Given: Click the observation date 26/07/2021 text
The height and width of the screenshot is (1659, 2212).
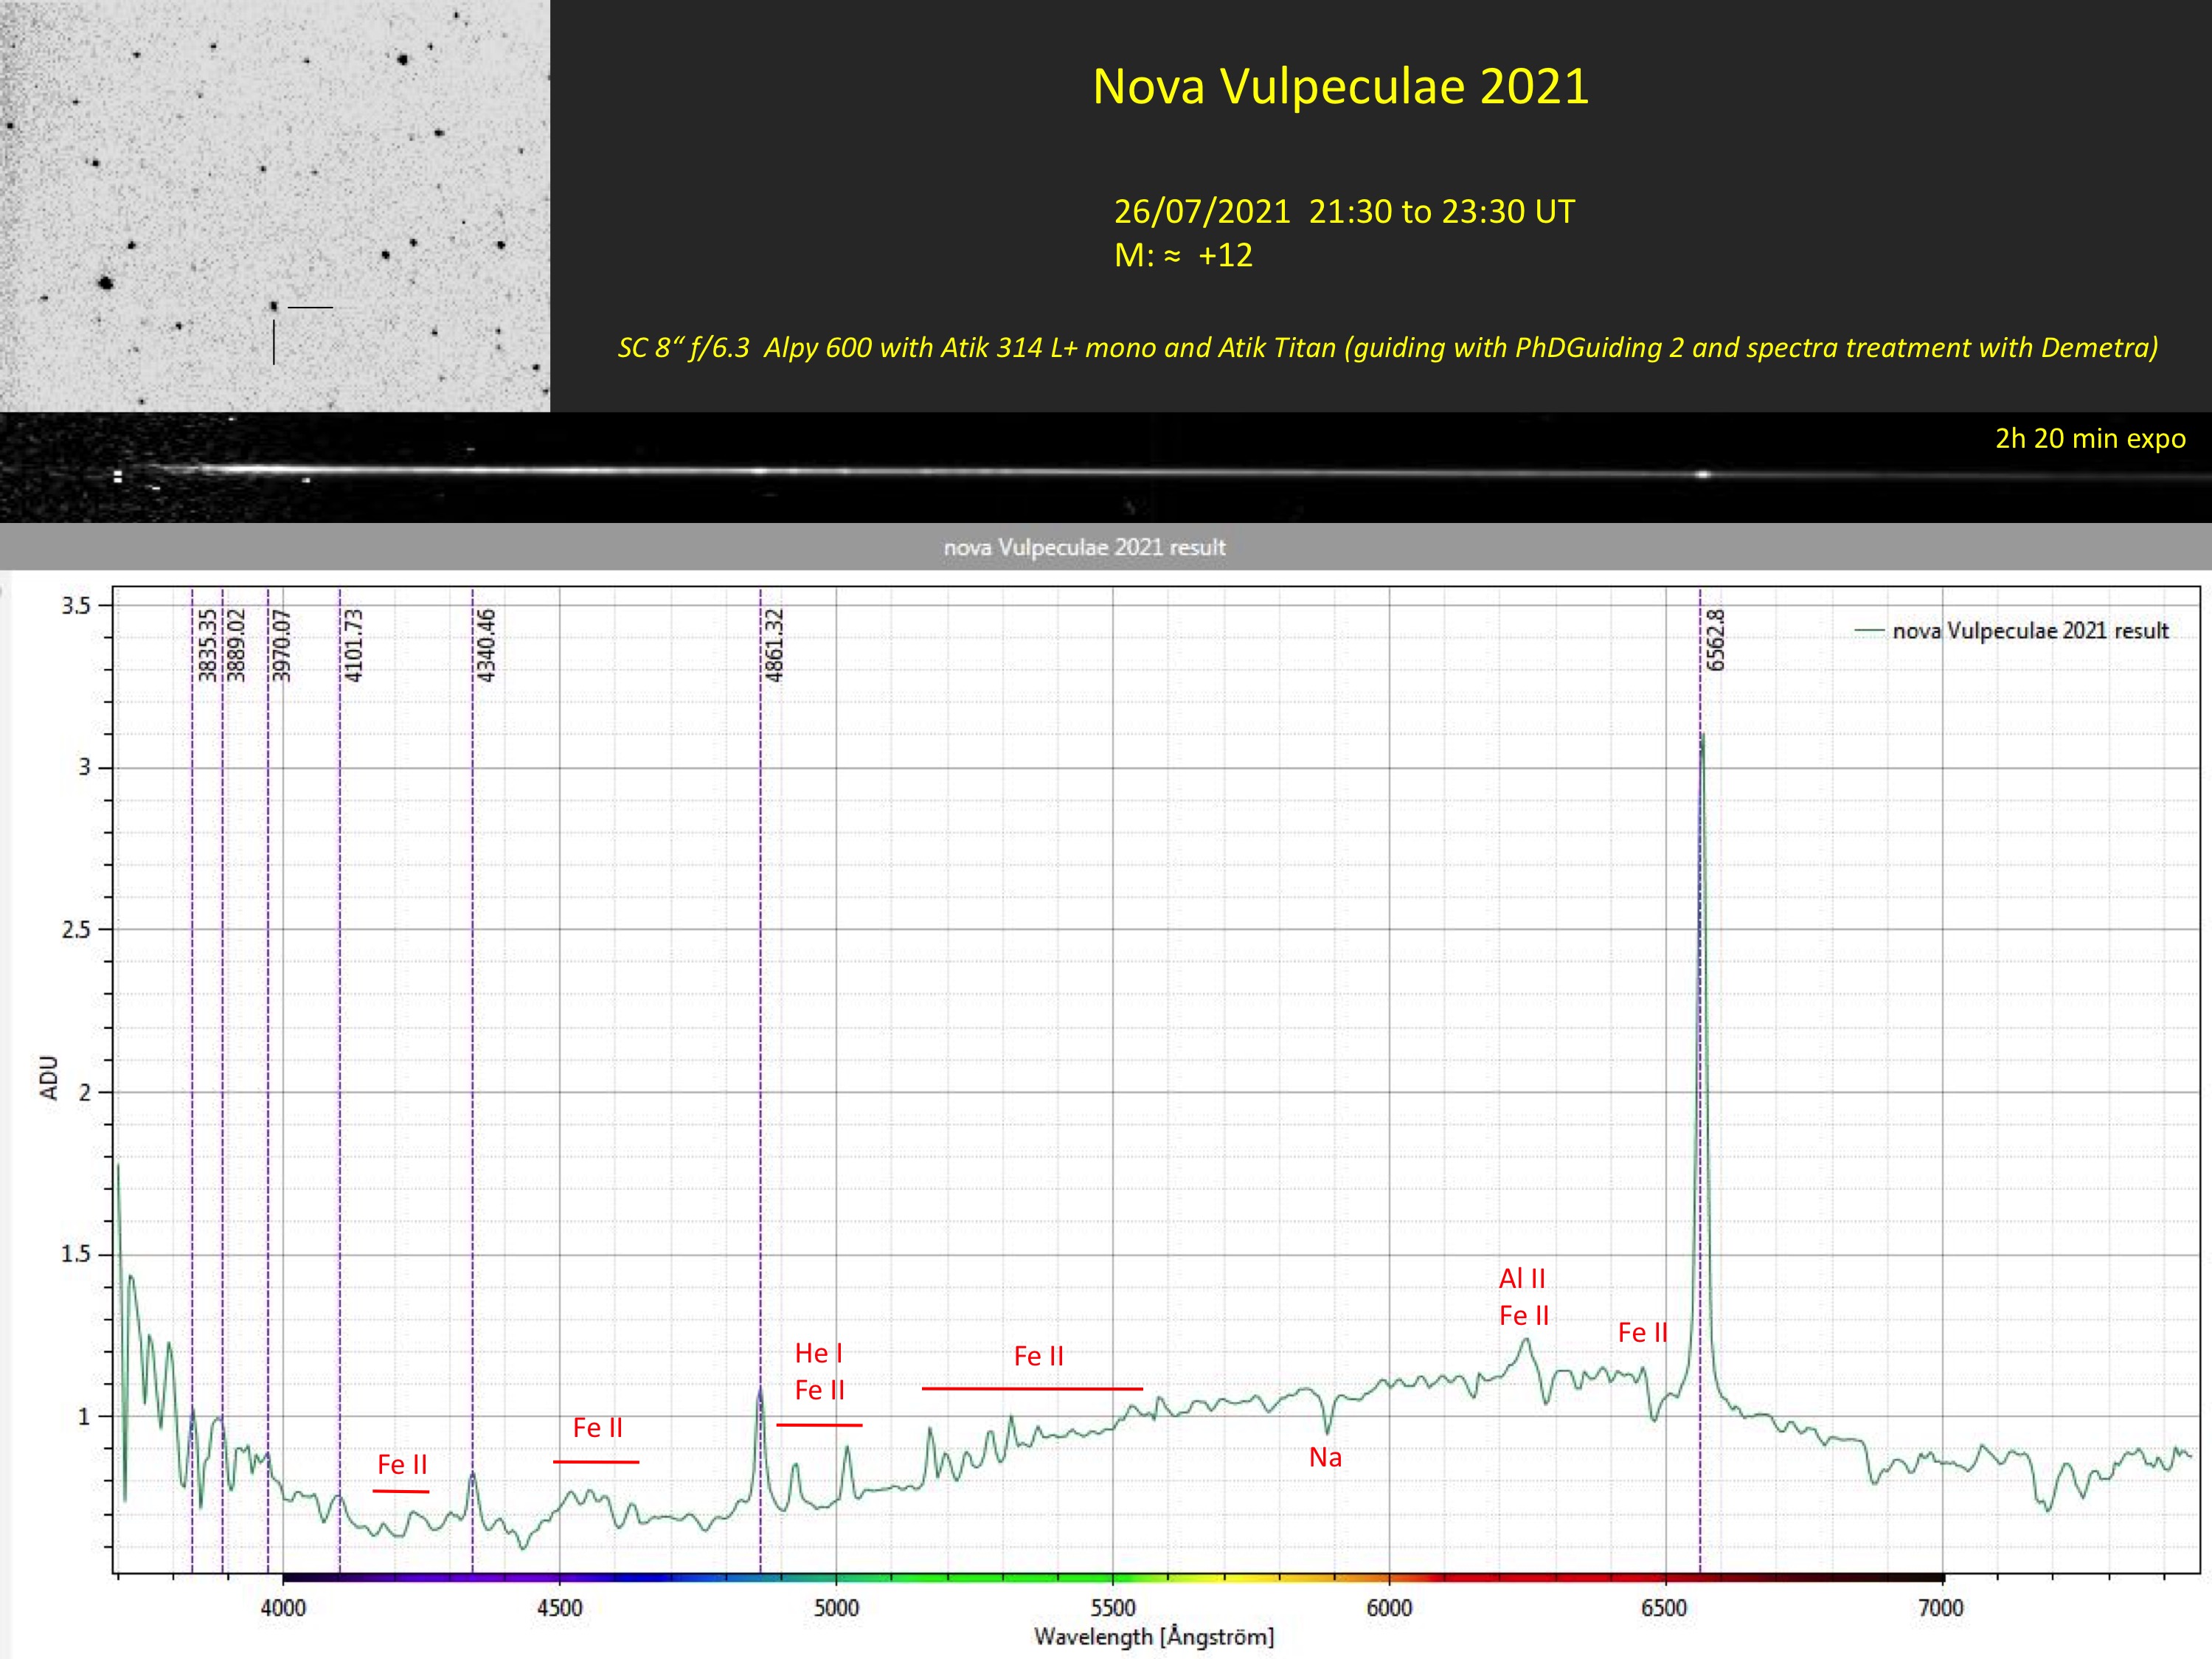Looking at the screenshot, I should pyautogui.click(x=1203, y=212).
